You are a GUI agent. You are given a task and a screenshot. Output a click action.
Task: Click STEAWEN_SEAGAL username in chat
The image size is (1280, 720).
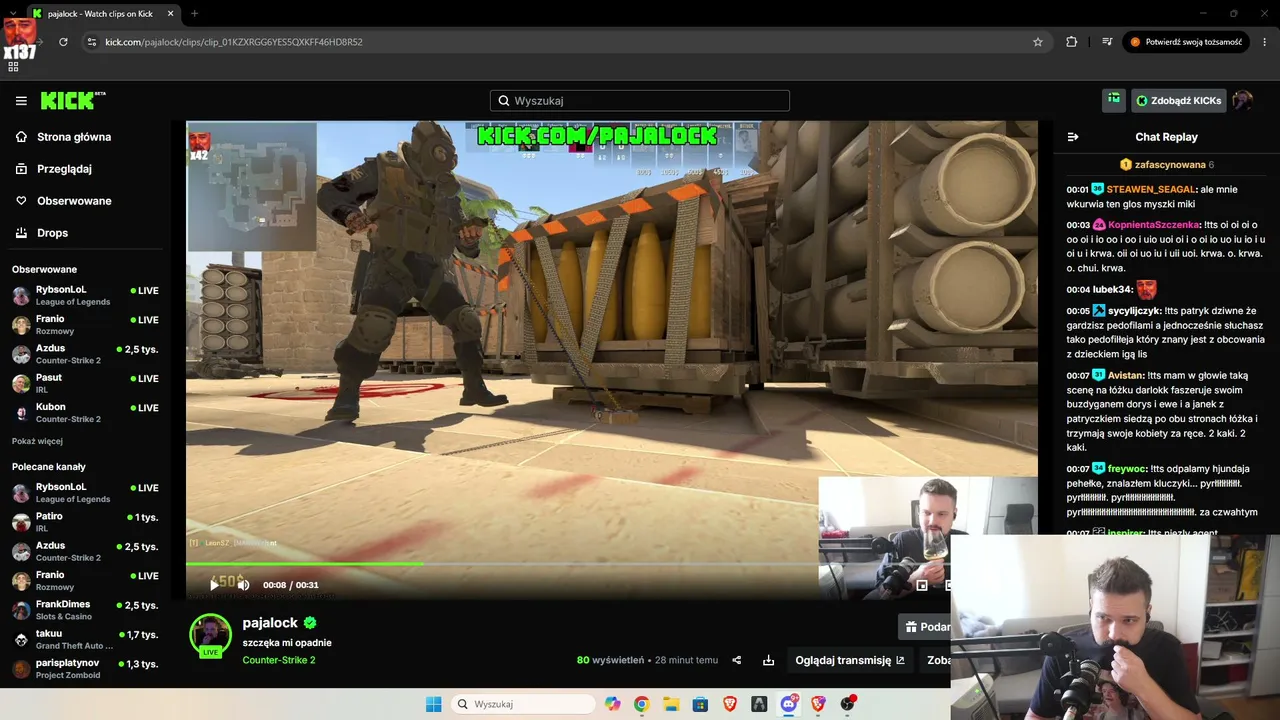tap(1150, 189)
